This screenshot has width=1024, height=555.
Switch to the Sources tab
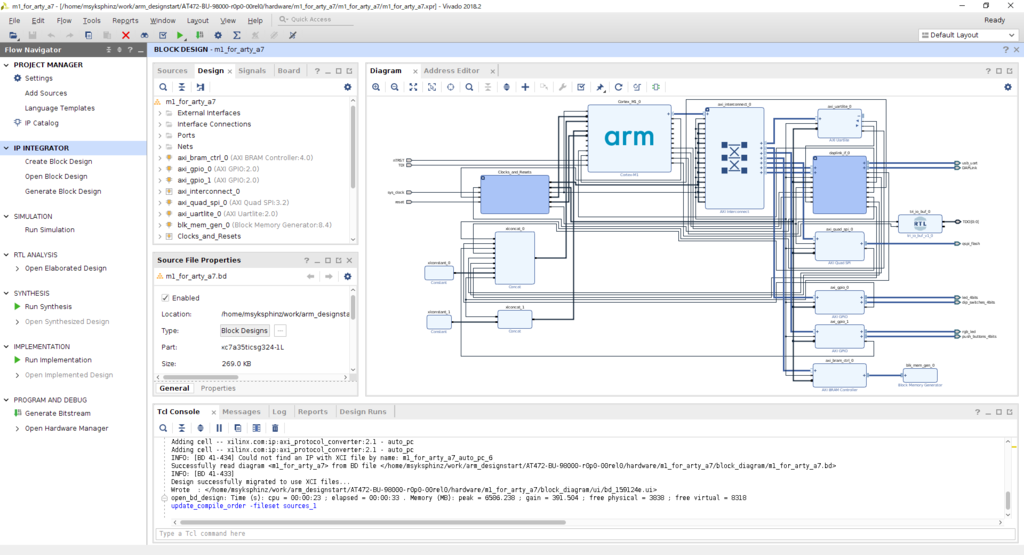pyautogui.click(x=172, y=71)
